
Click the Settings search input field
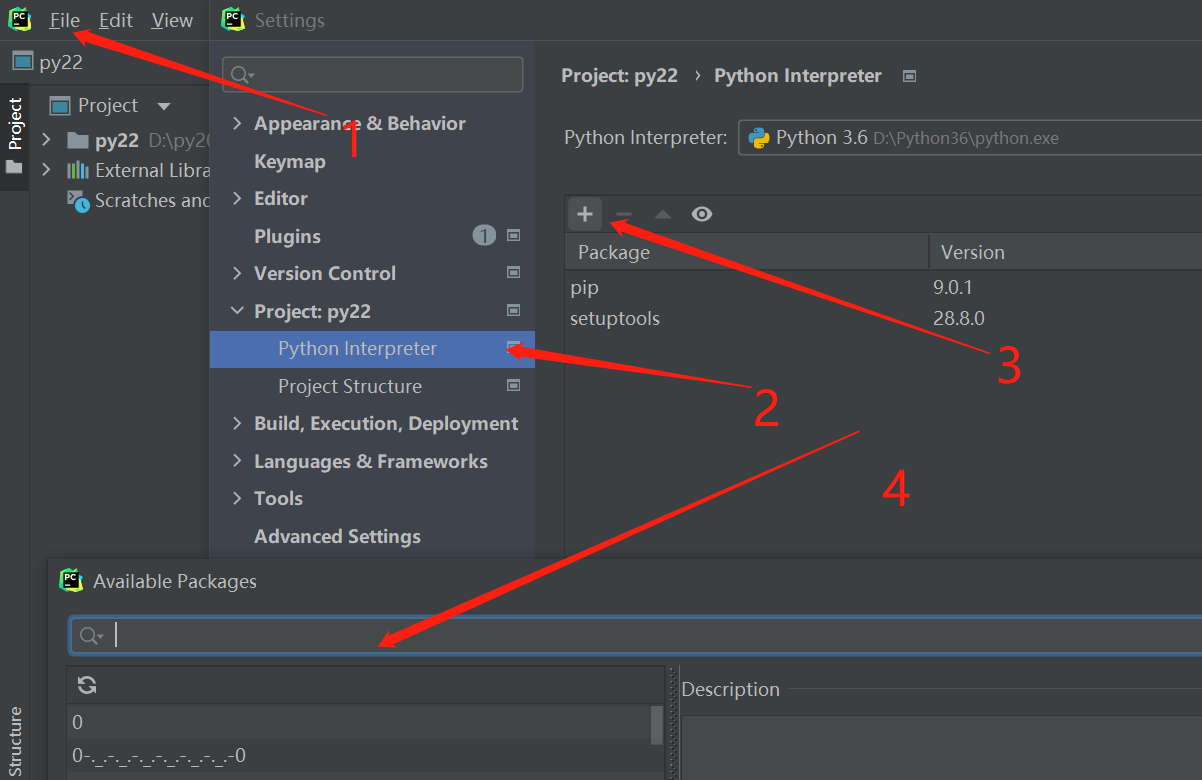coord(372,75)
